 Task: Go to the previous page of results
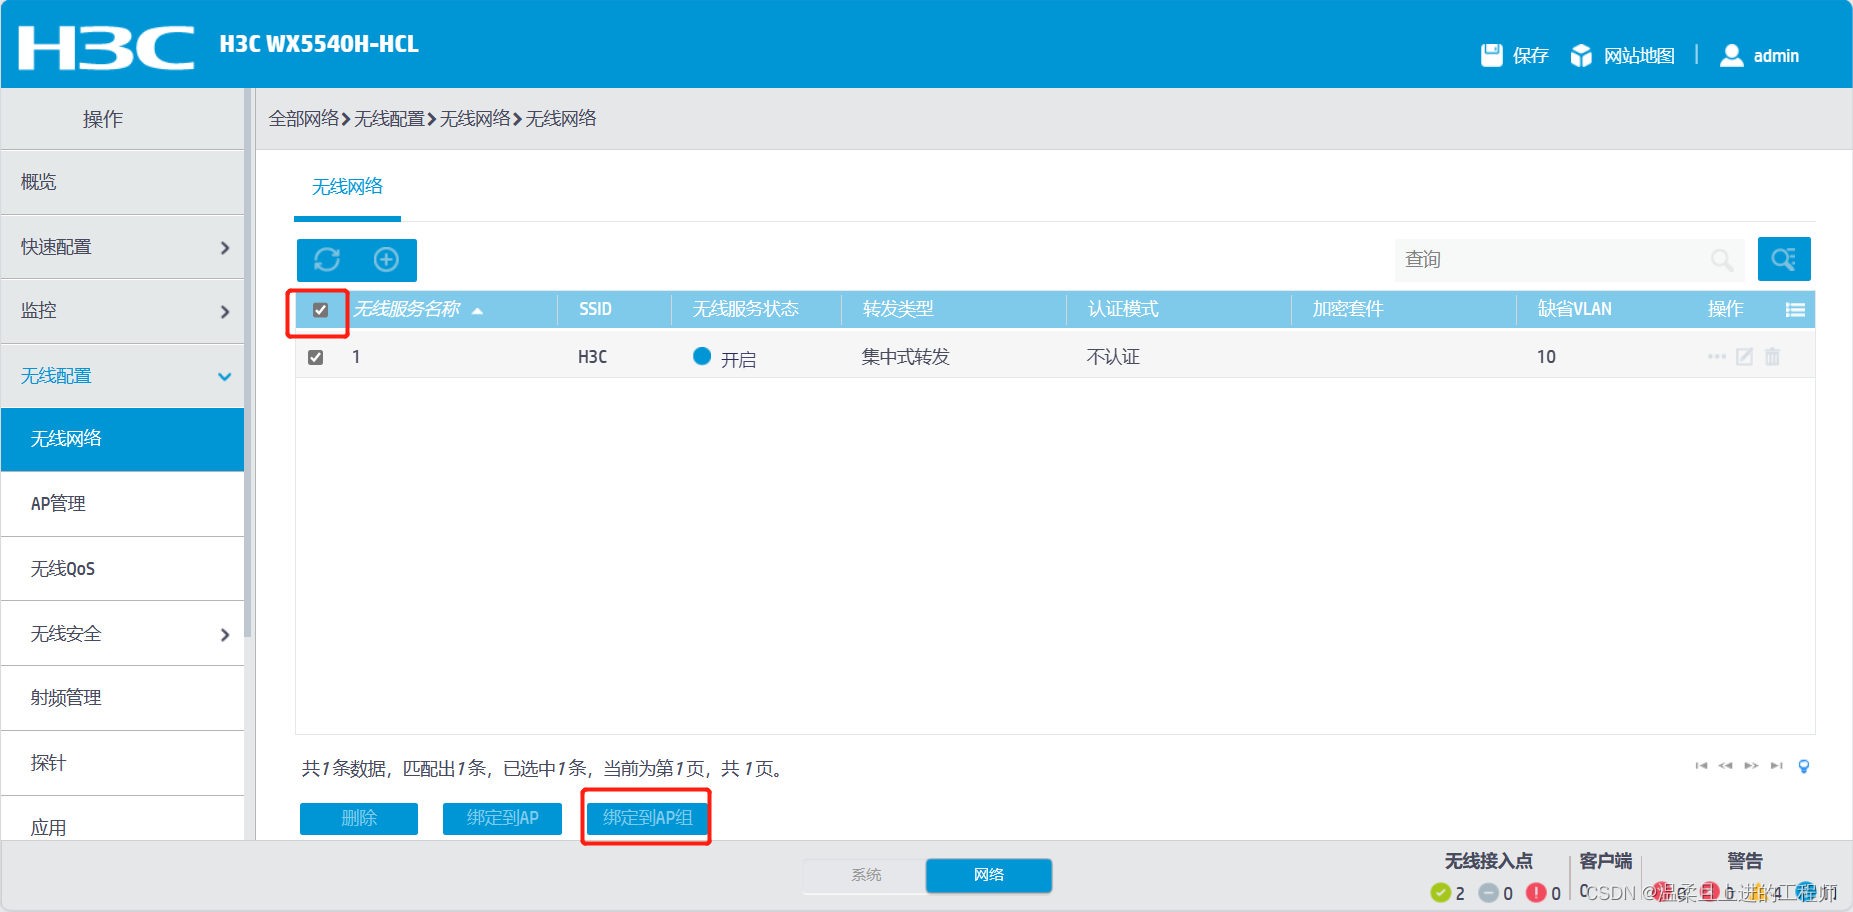tap(1725, 766)
